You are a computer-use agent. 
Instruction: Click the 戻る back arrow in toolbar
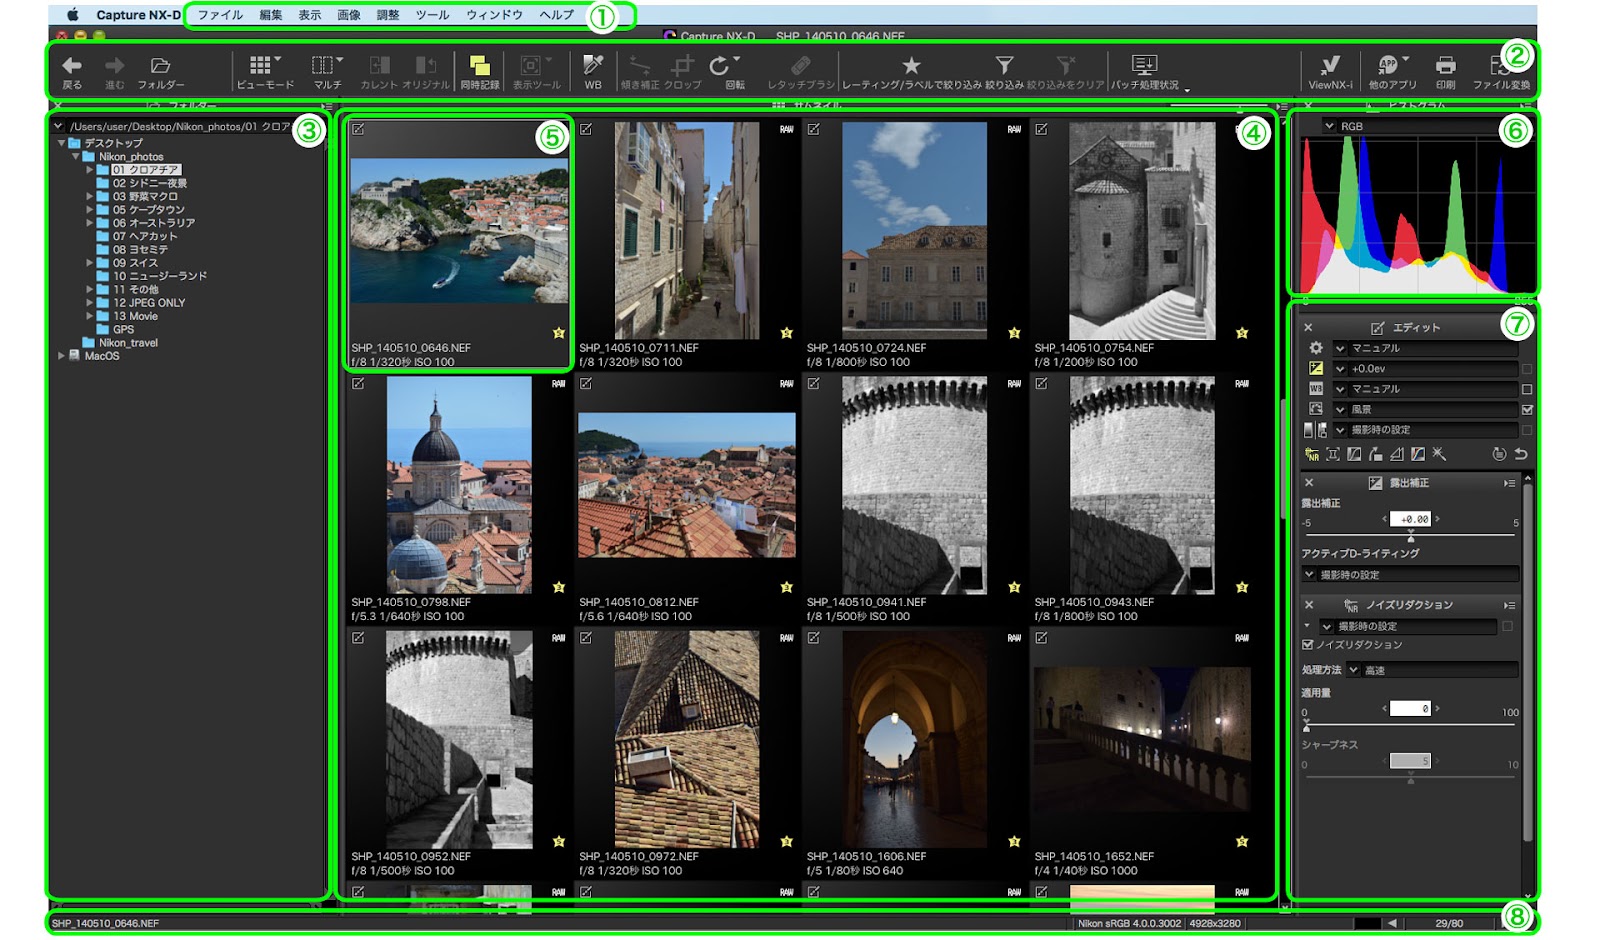[x=72, y=66]
